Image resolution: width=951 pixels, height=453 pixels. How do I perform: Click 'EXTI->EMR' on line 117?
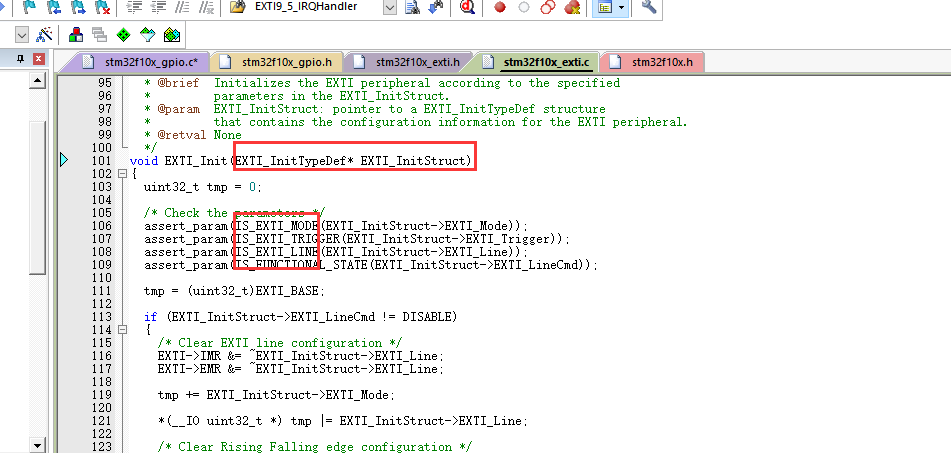click(x=189, y=369)
